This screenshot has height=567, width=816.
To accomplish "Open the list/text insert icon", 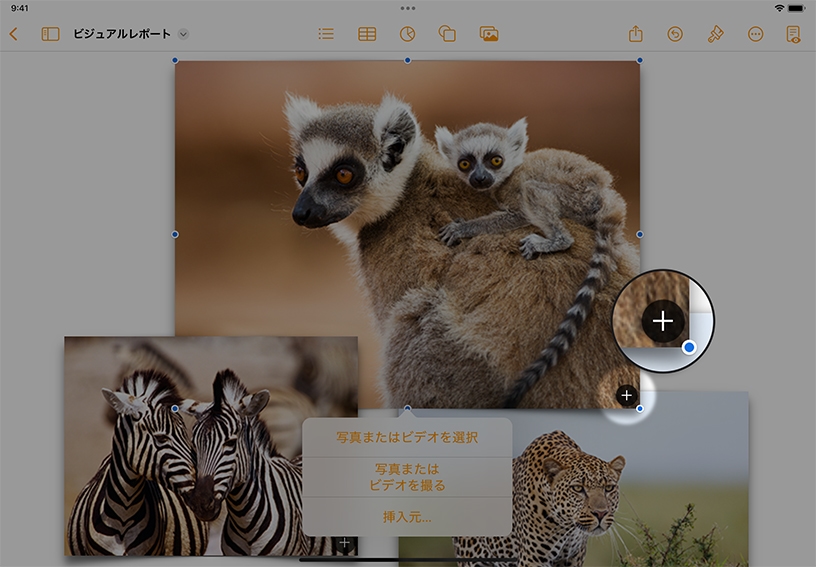I will pyautogui.click(x=326, y=34).
